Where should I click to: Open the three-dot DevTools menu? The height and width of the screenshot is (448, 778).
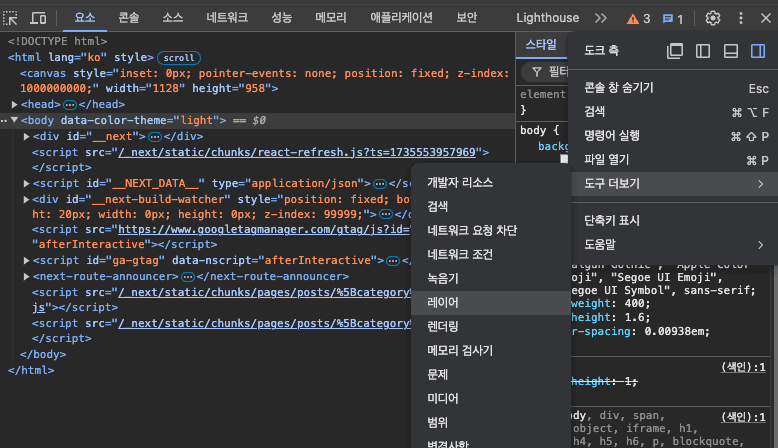pyautogui.click(x=741, y=18)
